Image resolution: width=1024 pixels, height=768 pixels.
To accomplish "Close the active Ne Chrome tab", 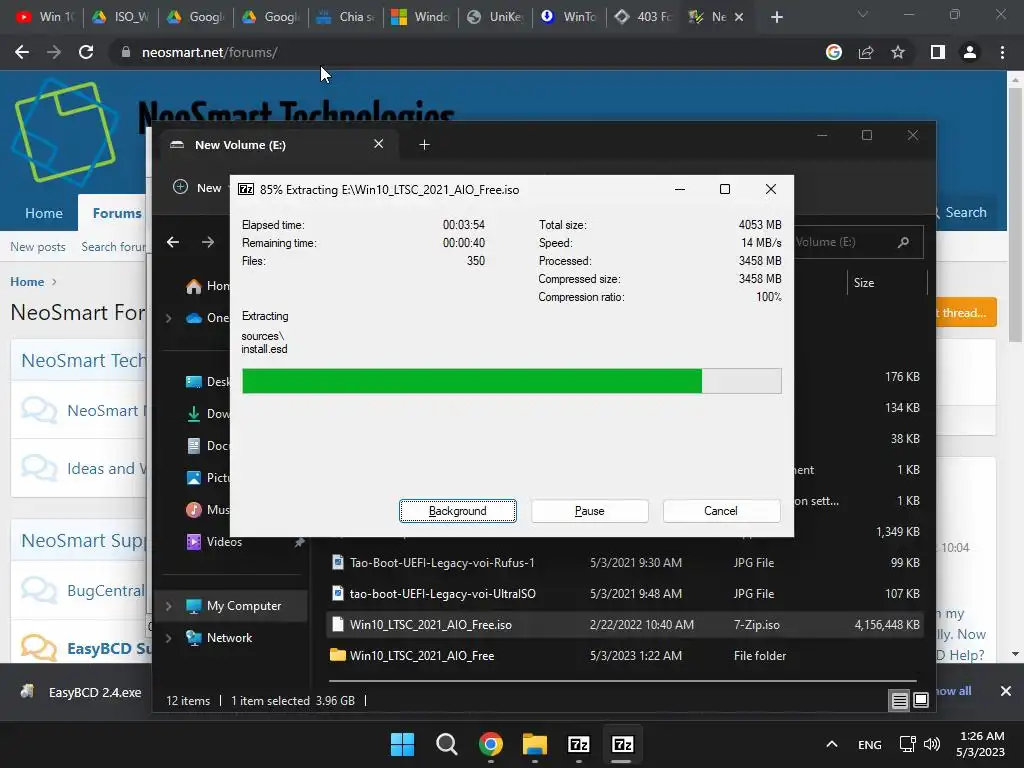I will (739, 17).
